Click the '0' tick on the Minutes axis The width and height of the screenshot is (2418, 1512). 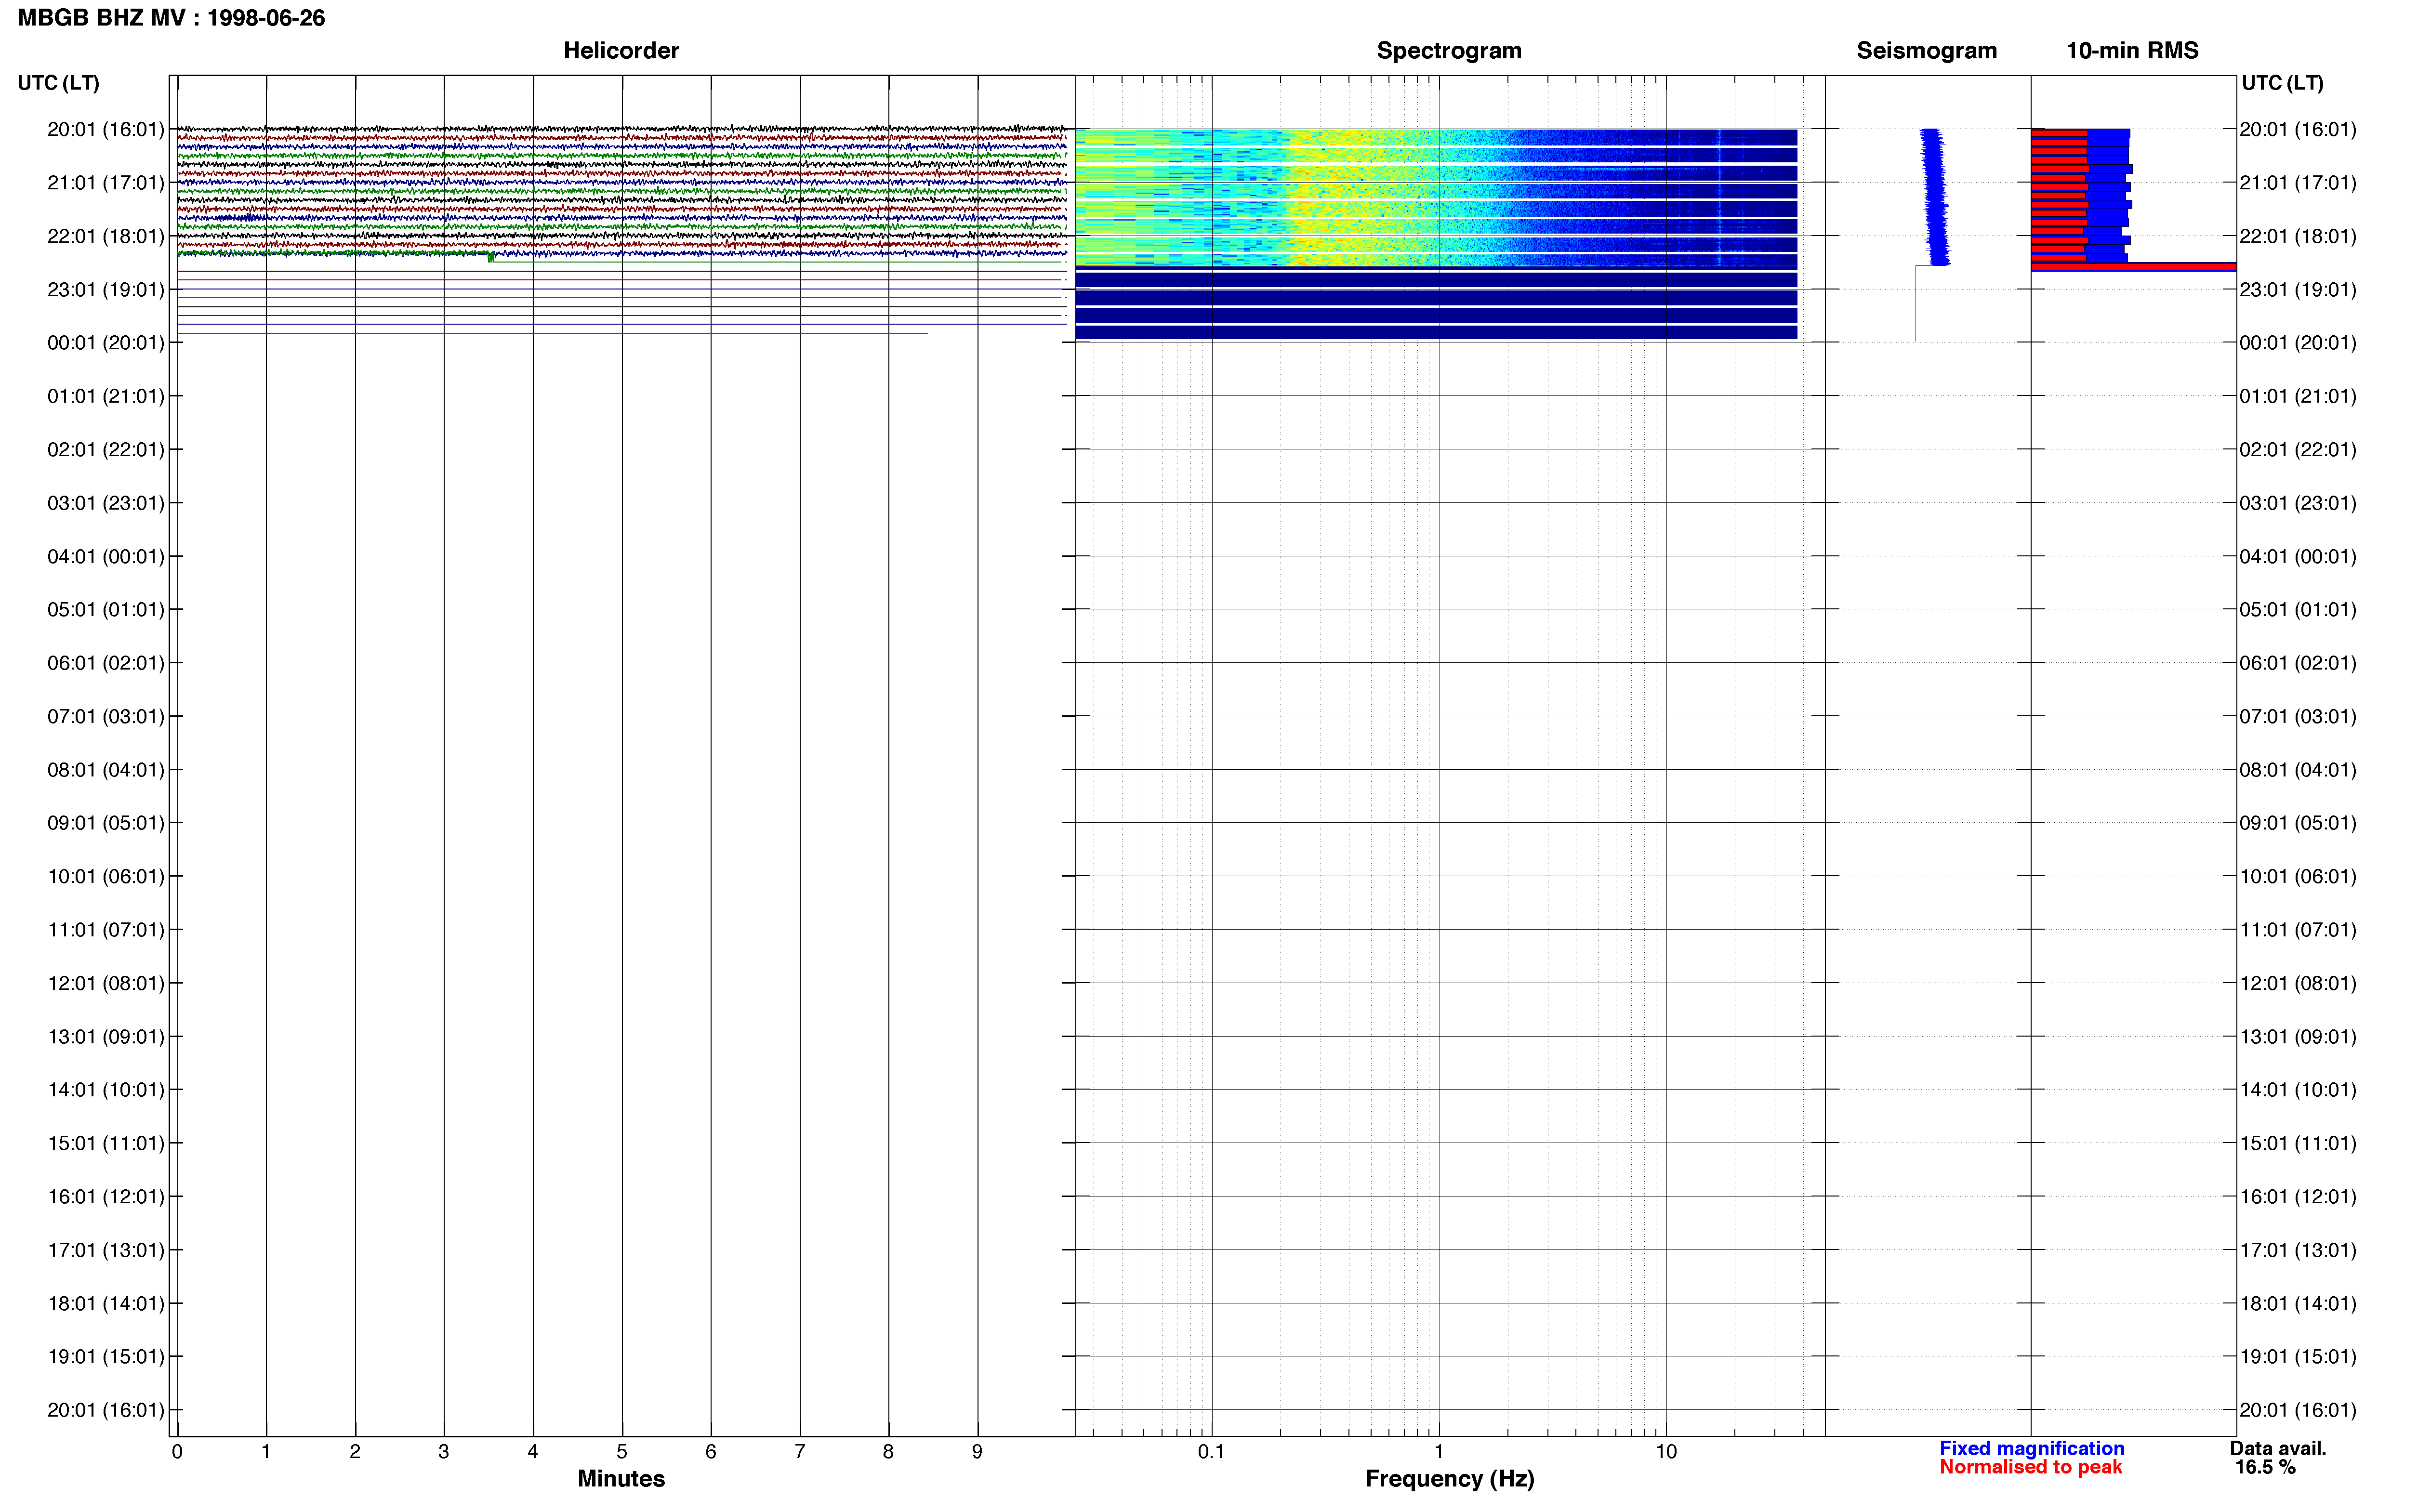click(177, 1452)
